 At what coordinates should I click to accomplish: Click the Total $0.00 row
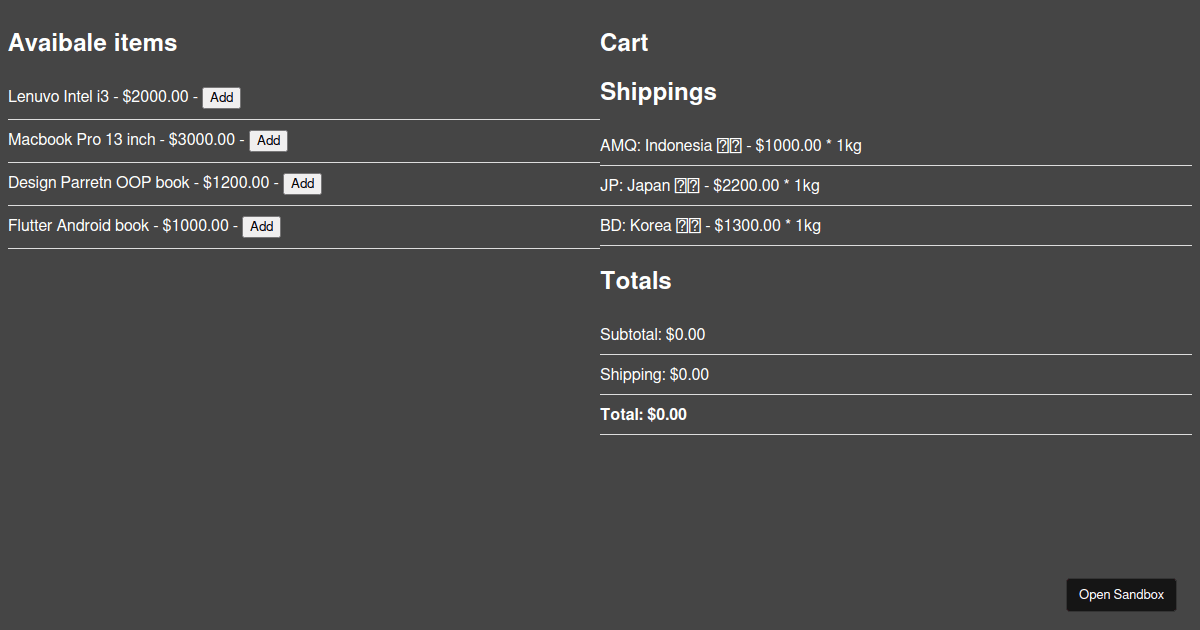click(x=643, y=414)
